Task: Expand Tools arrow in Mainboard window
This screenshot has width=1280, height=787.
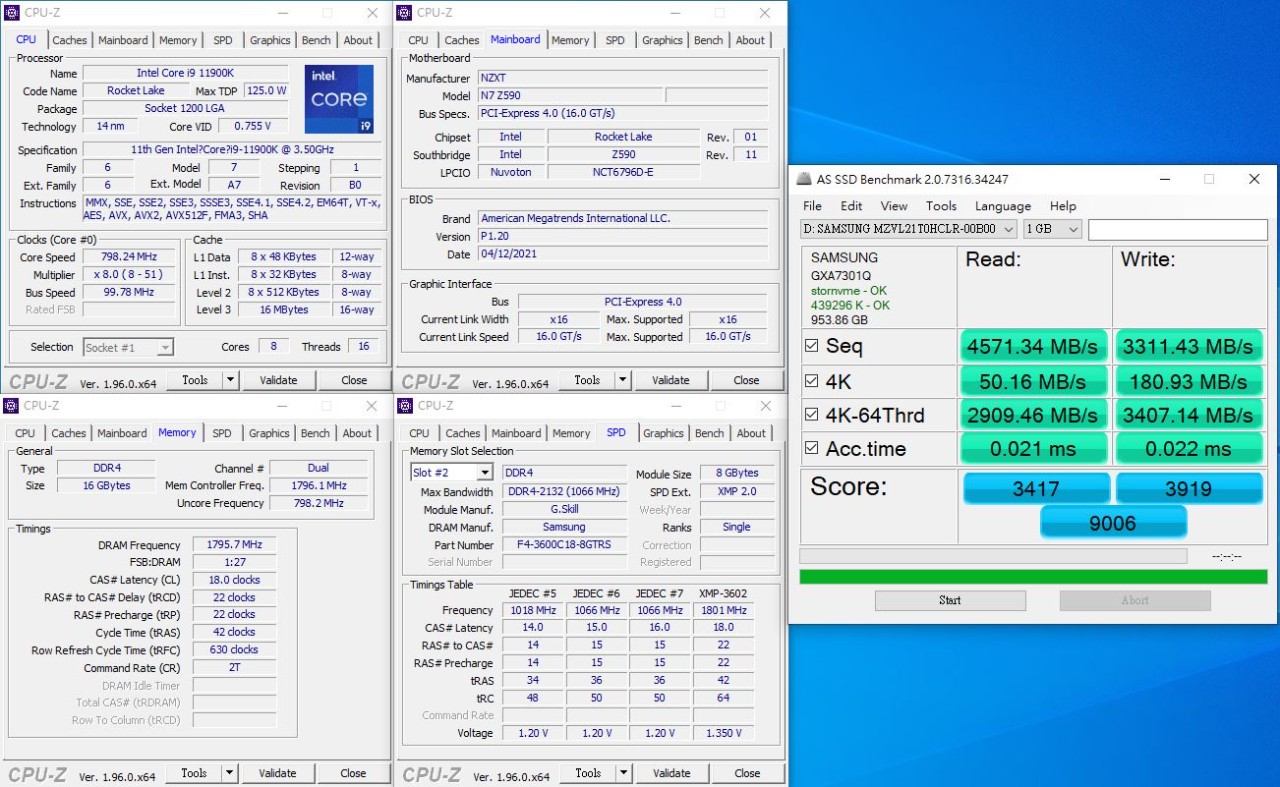Action: click(622, 380)
